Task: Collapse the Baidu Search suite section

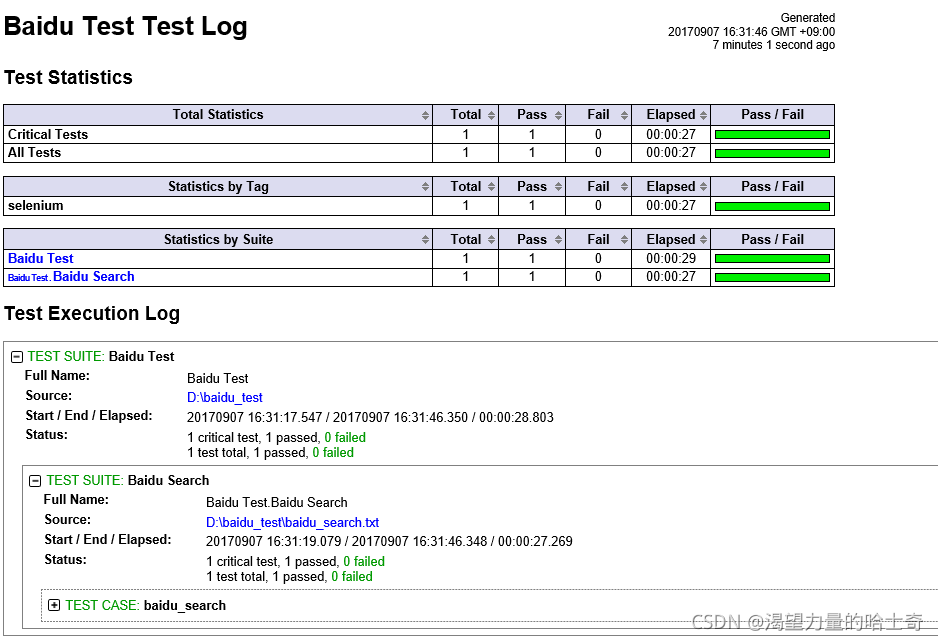Action: pyautogui.click(x=35, y=481)
